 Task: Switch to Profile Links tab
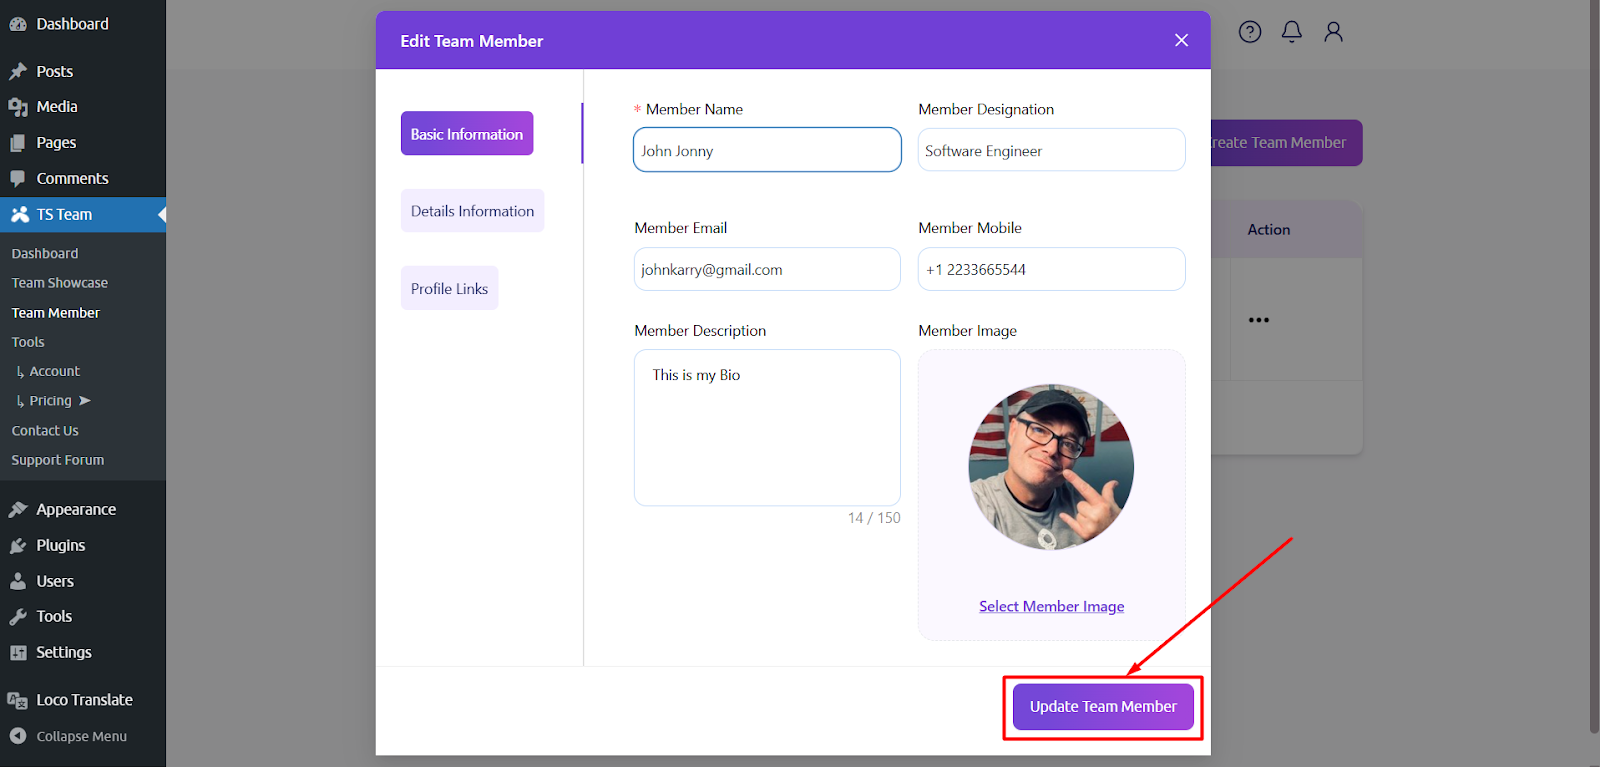(x=449, y=288)
